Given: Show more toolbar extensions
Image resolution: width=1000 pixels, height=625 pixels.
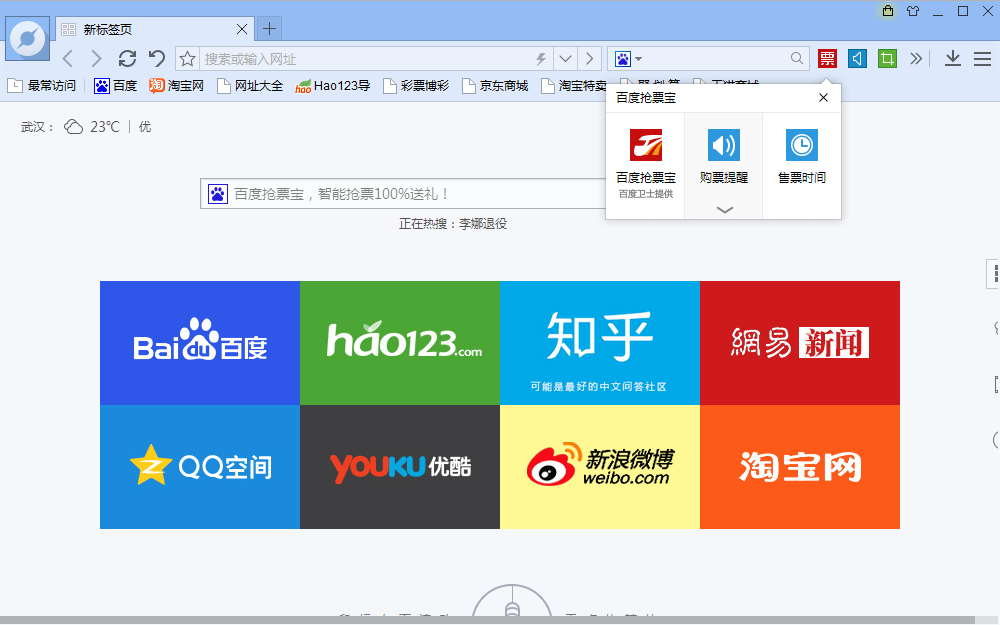Looking at the screenshot, I should point(916,59).
